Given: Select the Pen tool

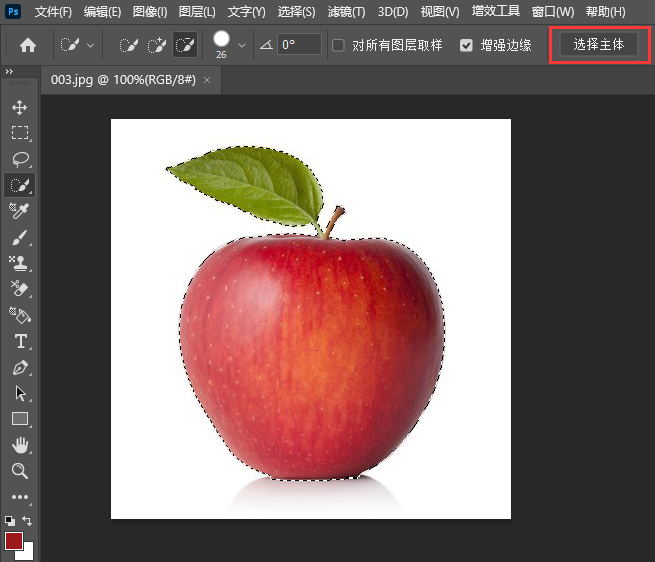Looking at the screenshot, I should pos(20,368).
